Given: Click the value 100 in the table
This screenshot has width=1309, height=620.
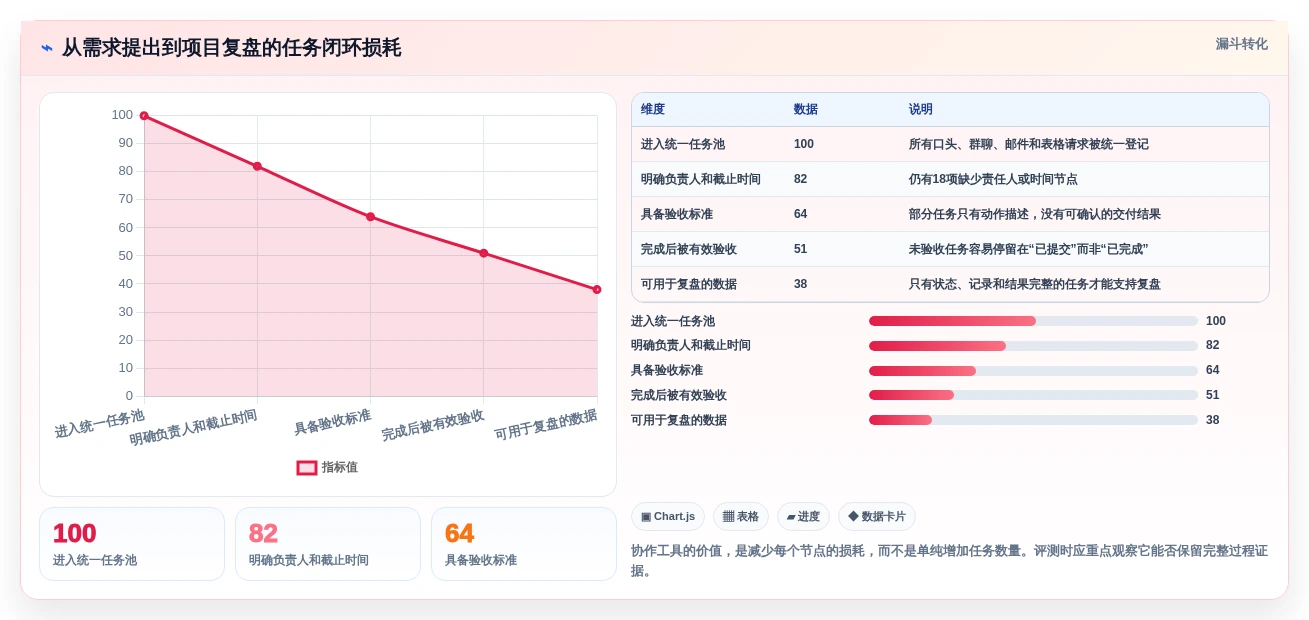Looking at the screenshot, I should pos(804,144).
